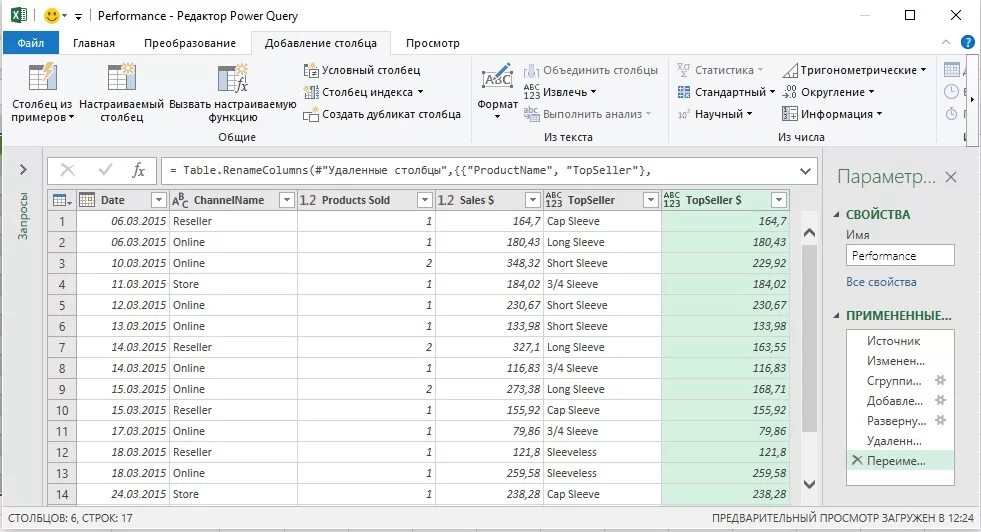Switch to the Преобразование tab
Viewport: 981px width, 532px height.
click(x=190, y=43)
